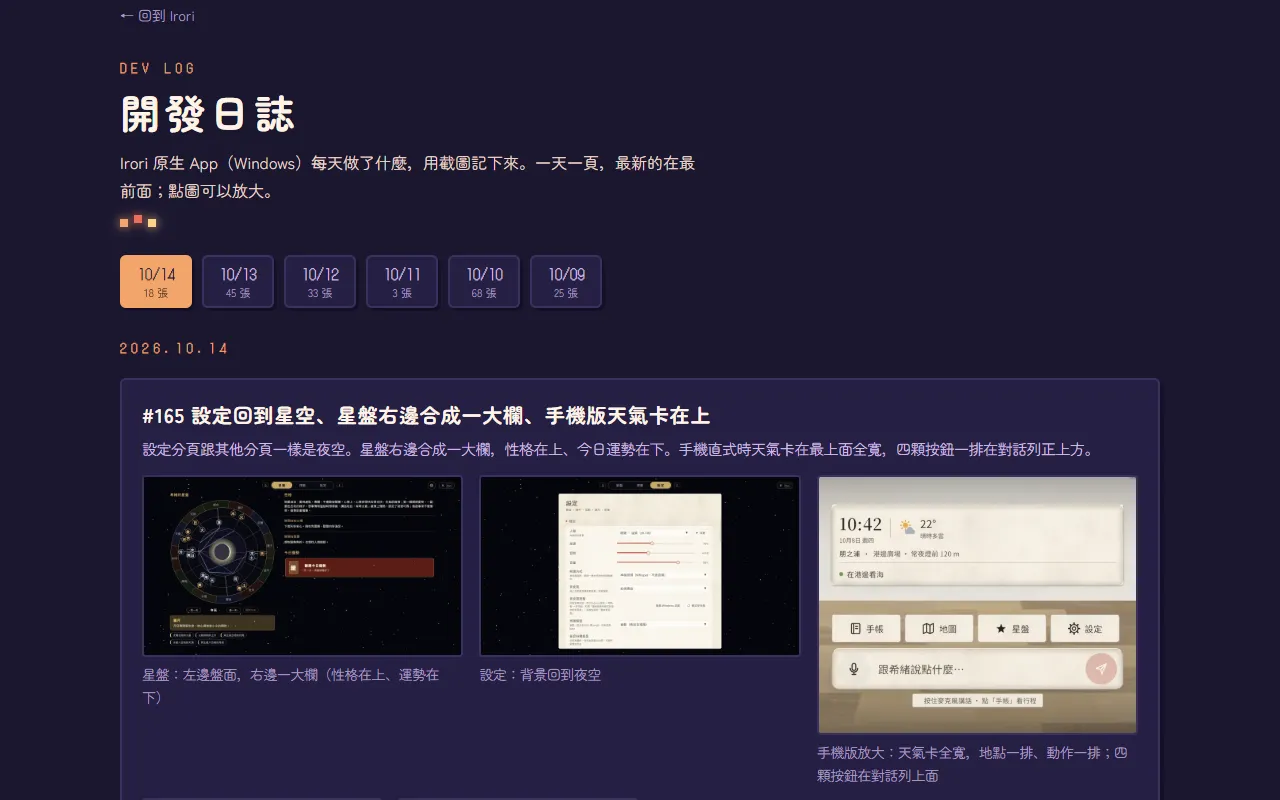
Task: Show the 10/11 date entry
Action: (402, 281)
